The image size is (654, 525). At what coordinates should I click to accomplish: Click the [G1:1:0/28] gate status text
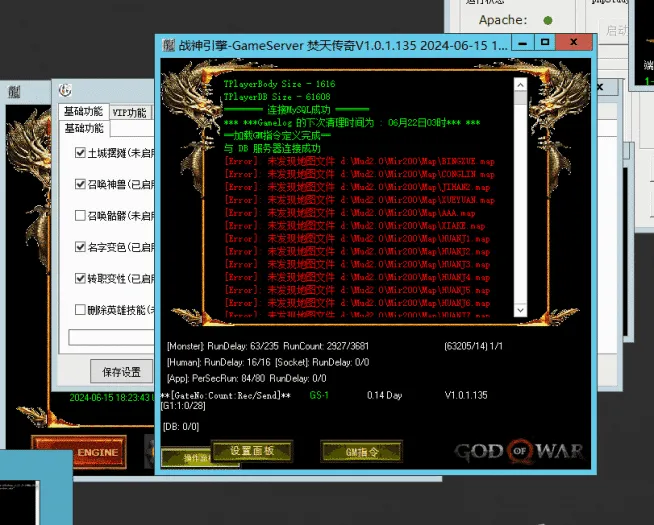(x=183, y=405)
